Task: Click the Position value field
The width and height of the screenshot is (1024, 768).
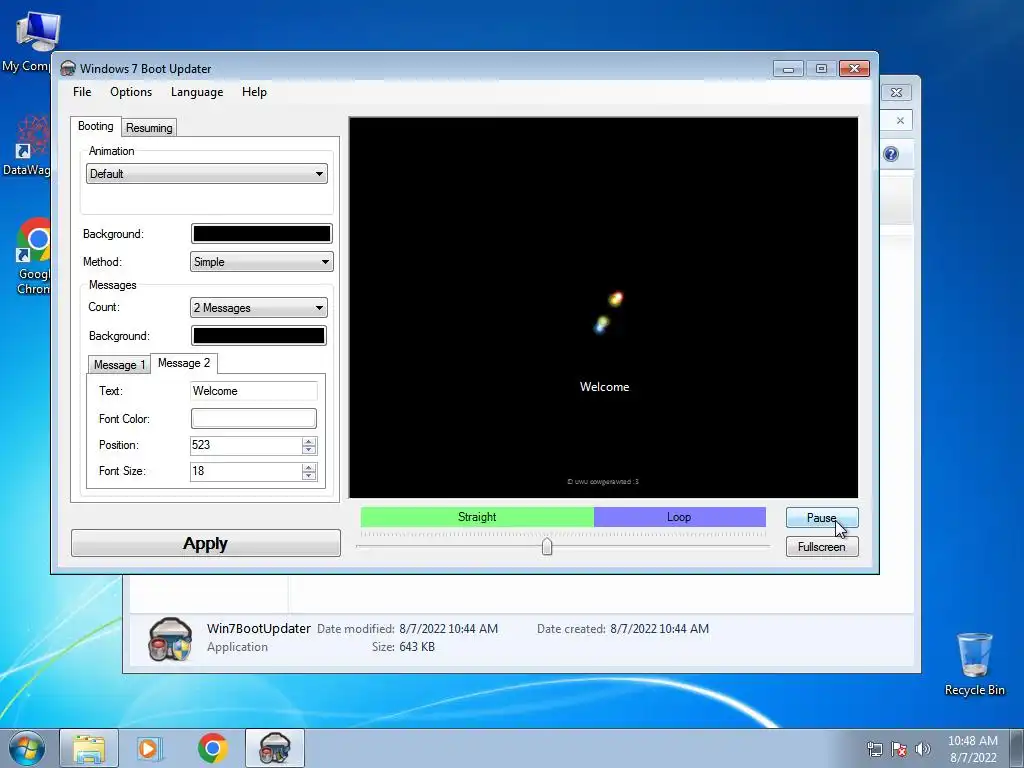Action: point(246,445)
